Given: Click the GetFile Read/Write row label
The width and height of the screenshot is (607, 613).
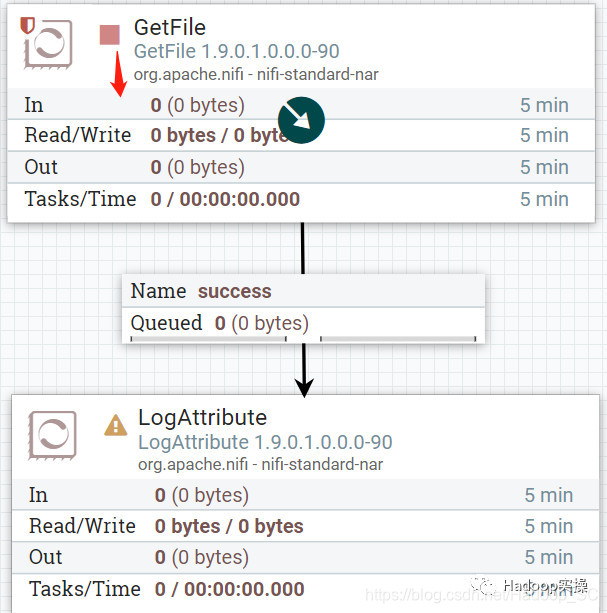Looking at the screenshot, I should (78, 135).
